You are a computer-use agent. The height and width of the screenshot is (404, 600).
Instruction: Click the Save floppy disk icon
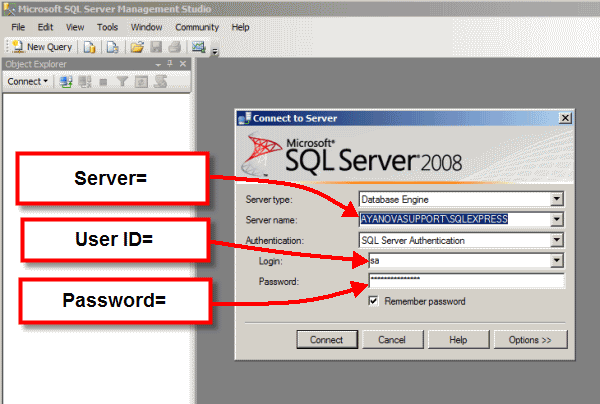pos(156,47)
